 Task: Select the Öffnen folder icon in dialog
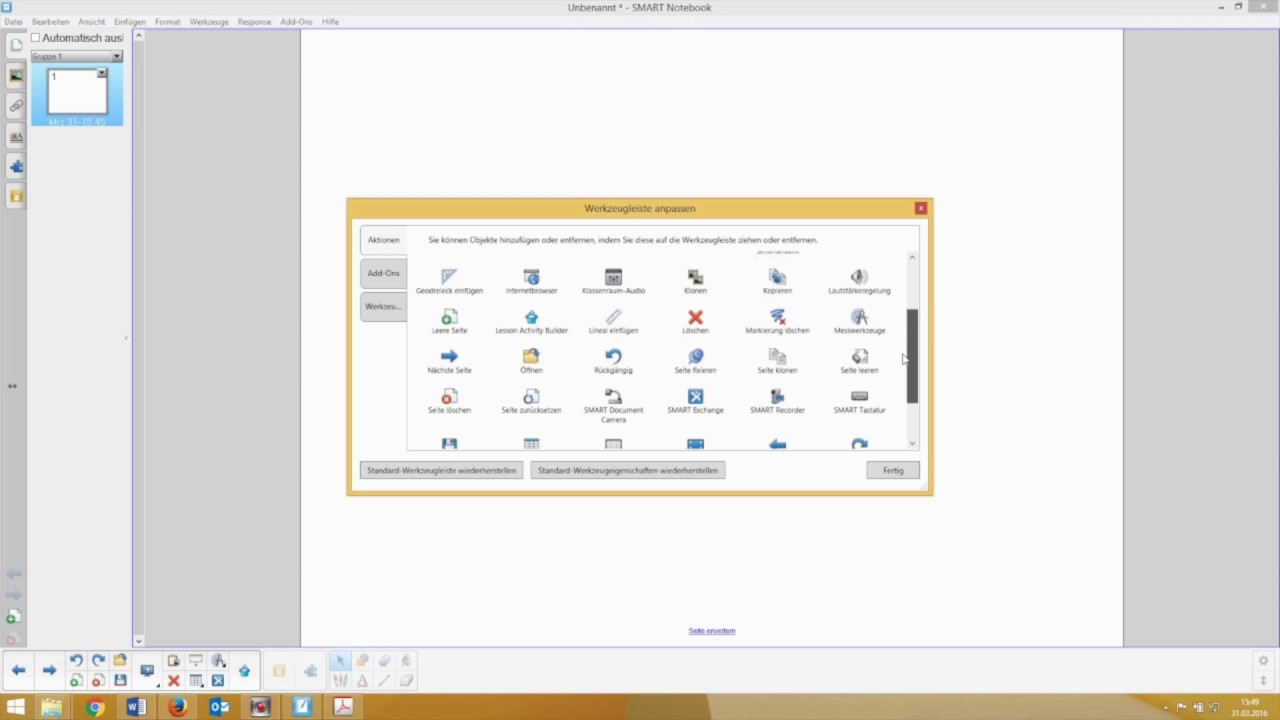[x=531, y=356]
